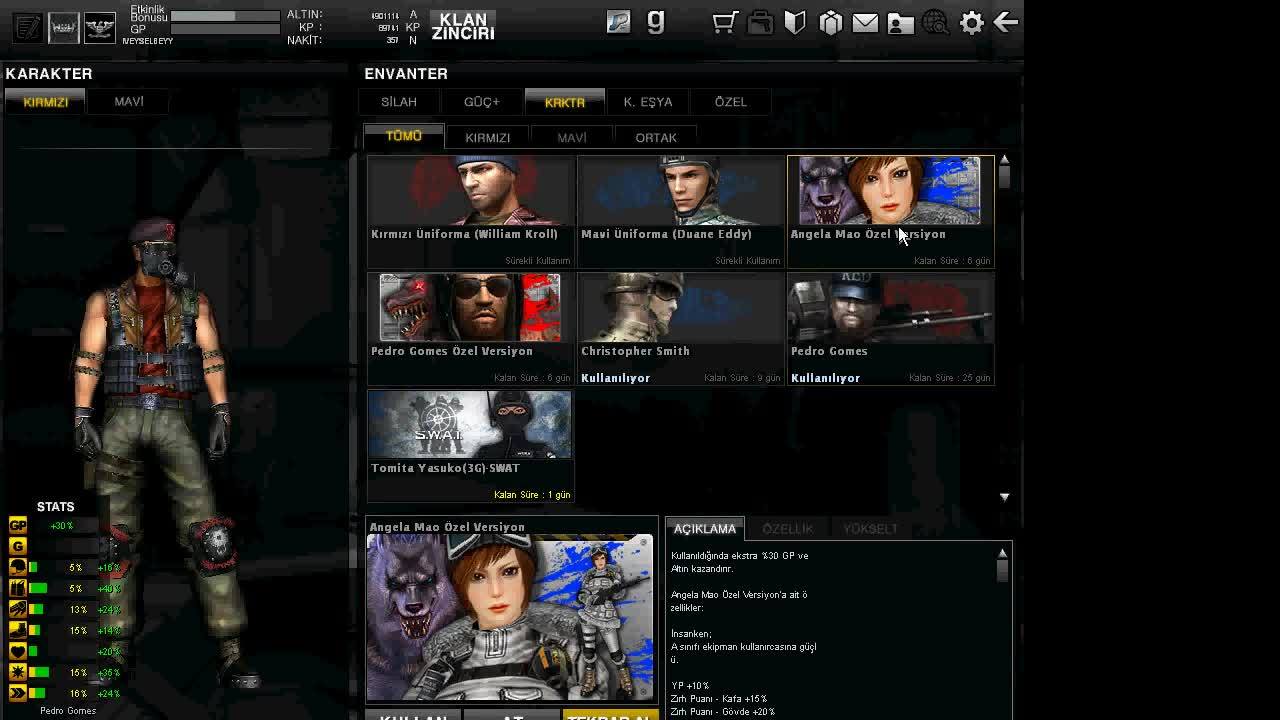Switch character to MAVİ team
Screen dimensions: 1280x720
click(129, 101)
